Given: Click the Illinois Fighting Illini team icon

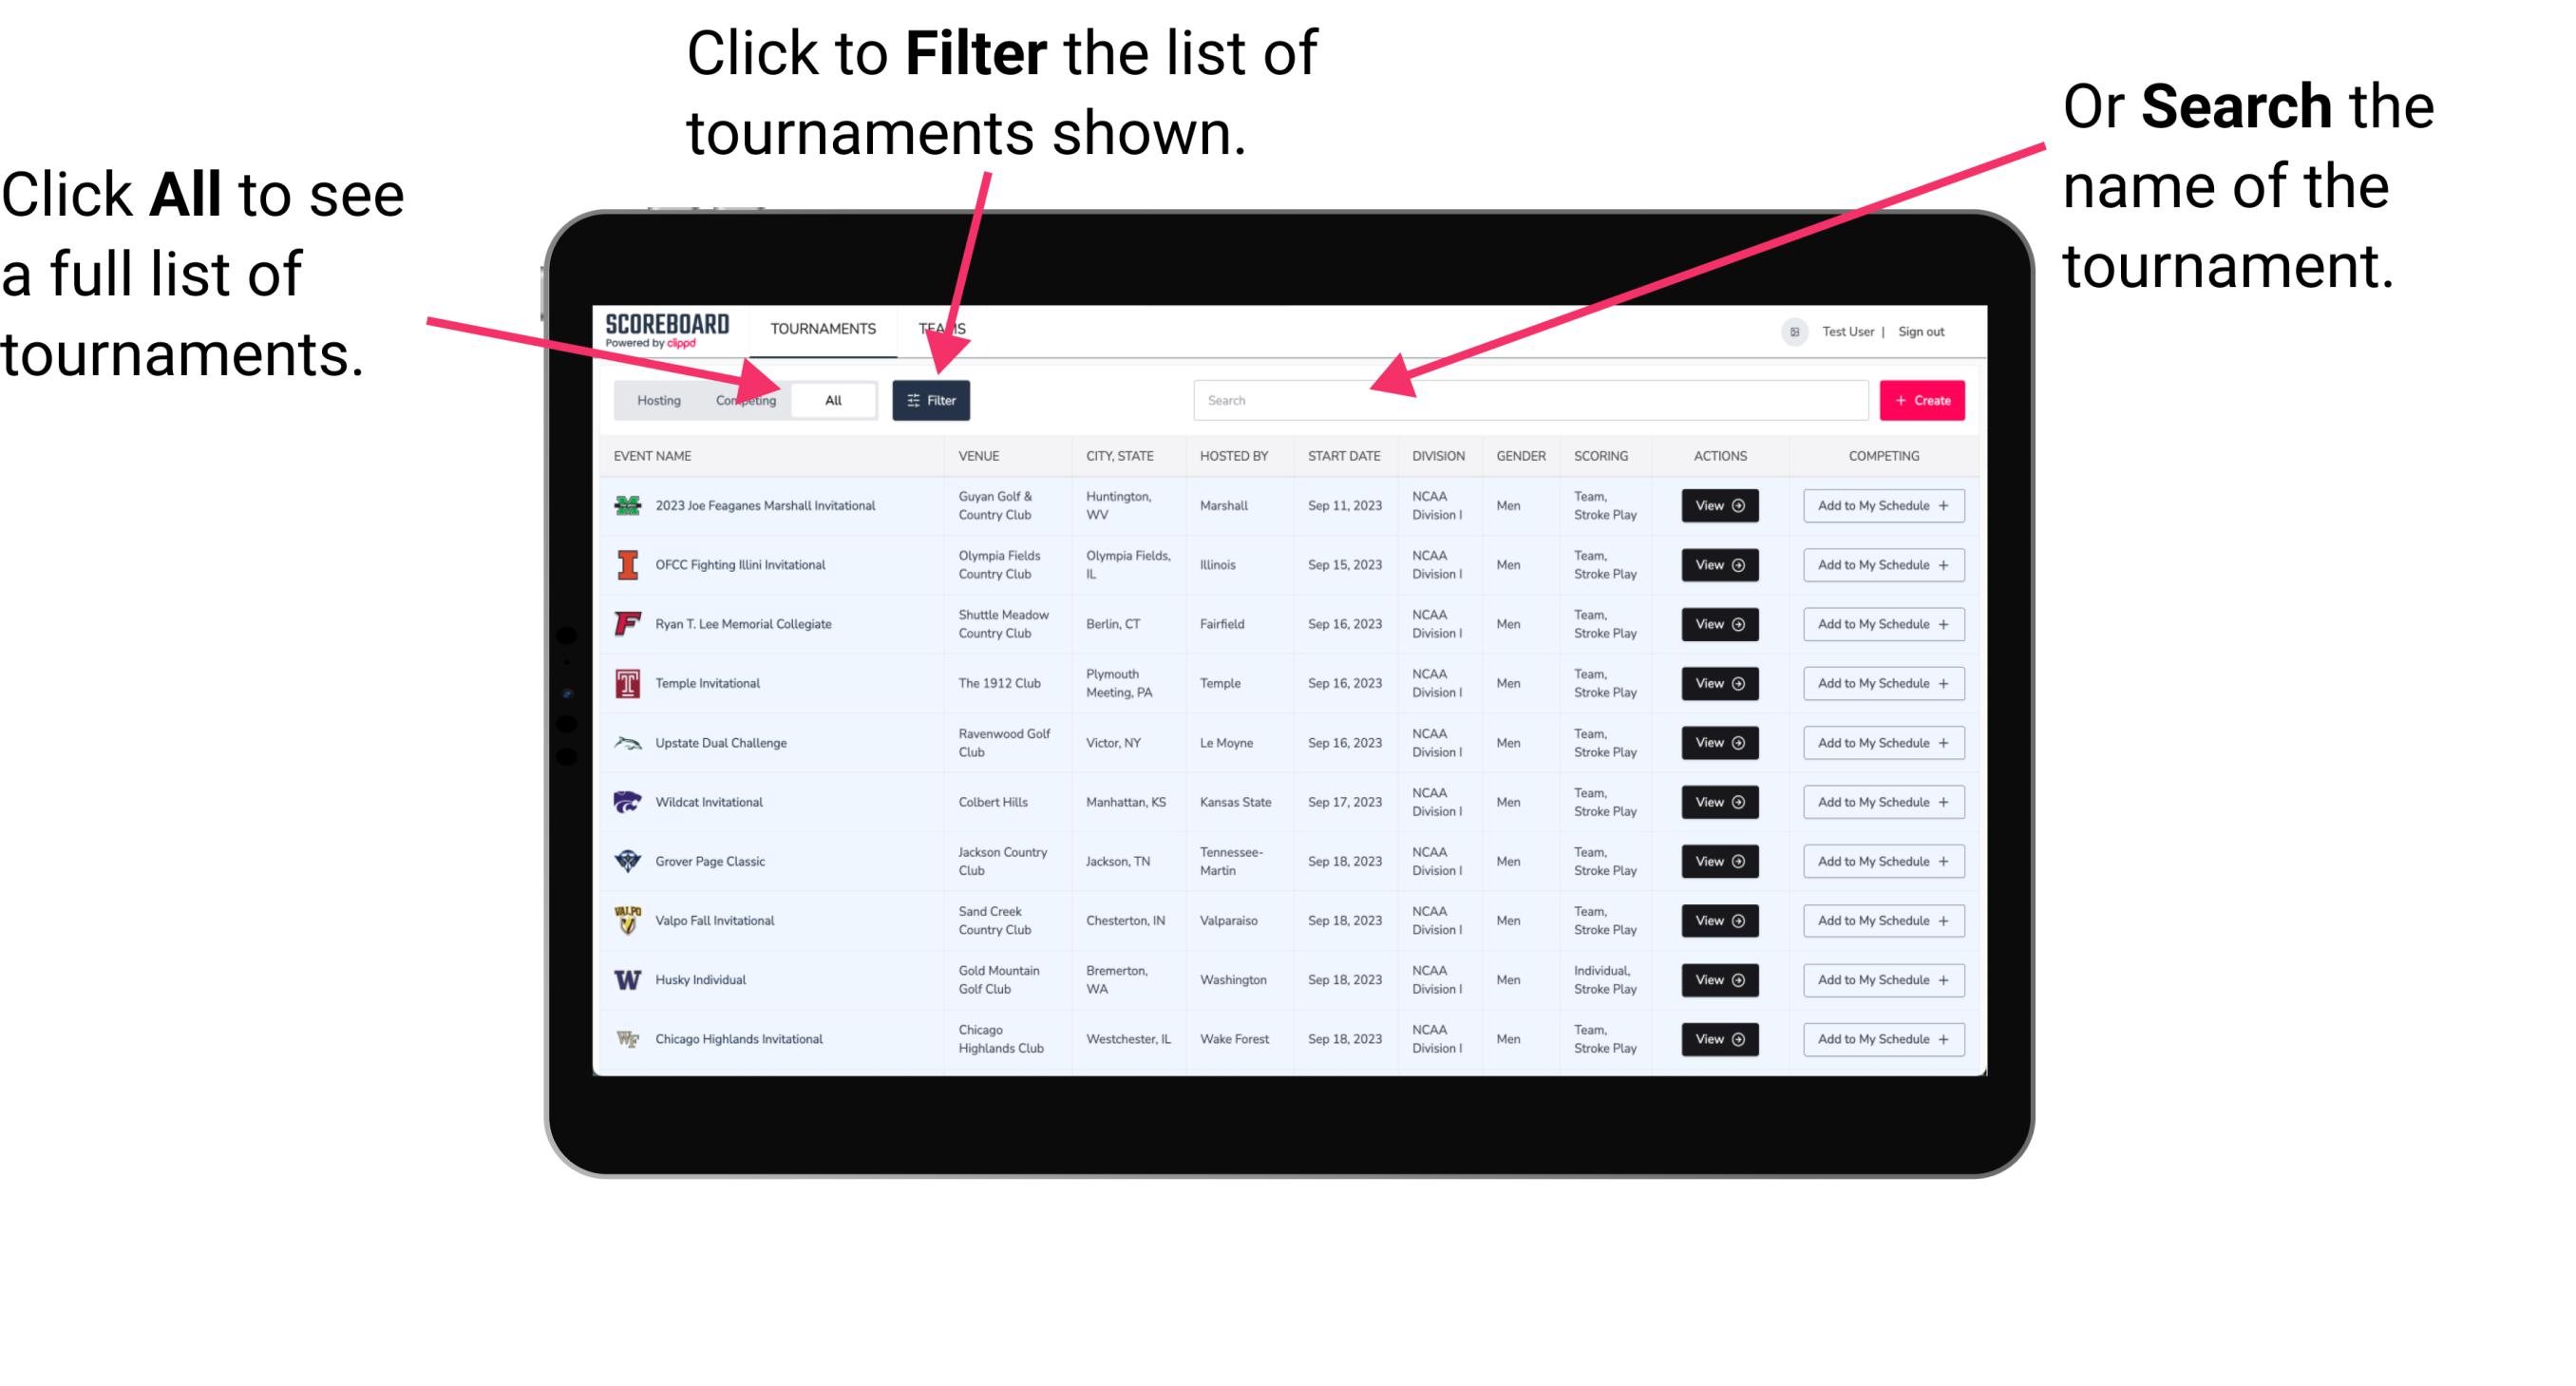Looking at the screenshot, I should pyautogui.click(x=628, y=567).
